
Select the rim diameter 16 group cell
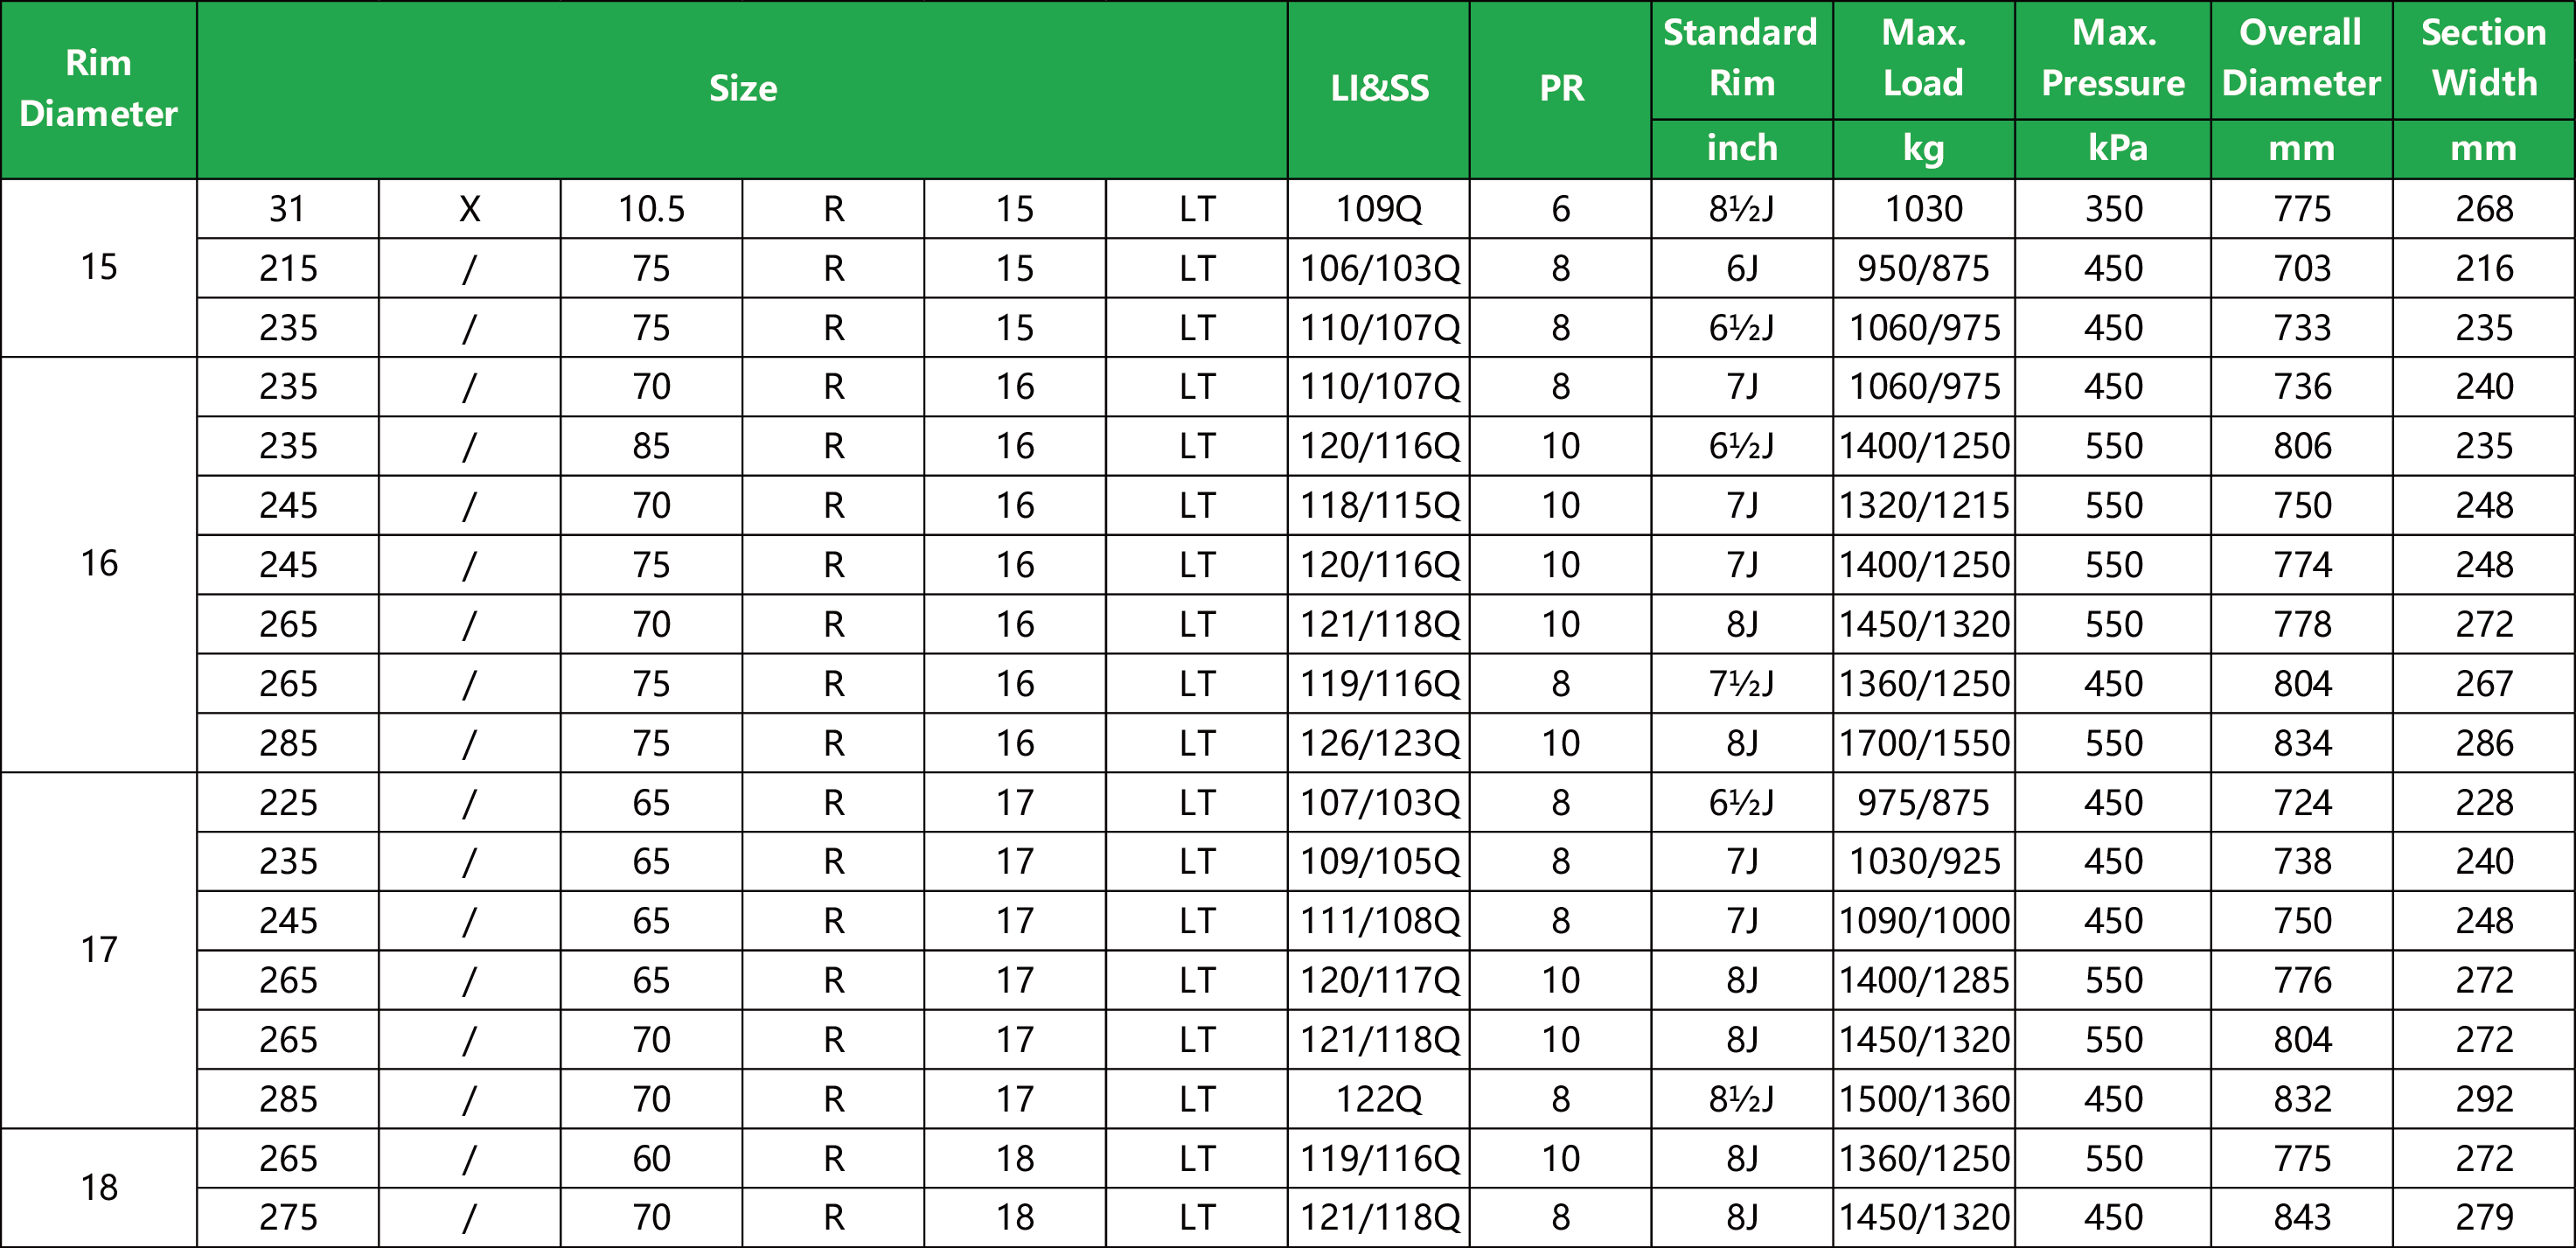(98, 564)
